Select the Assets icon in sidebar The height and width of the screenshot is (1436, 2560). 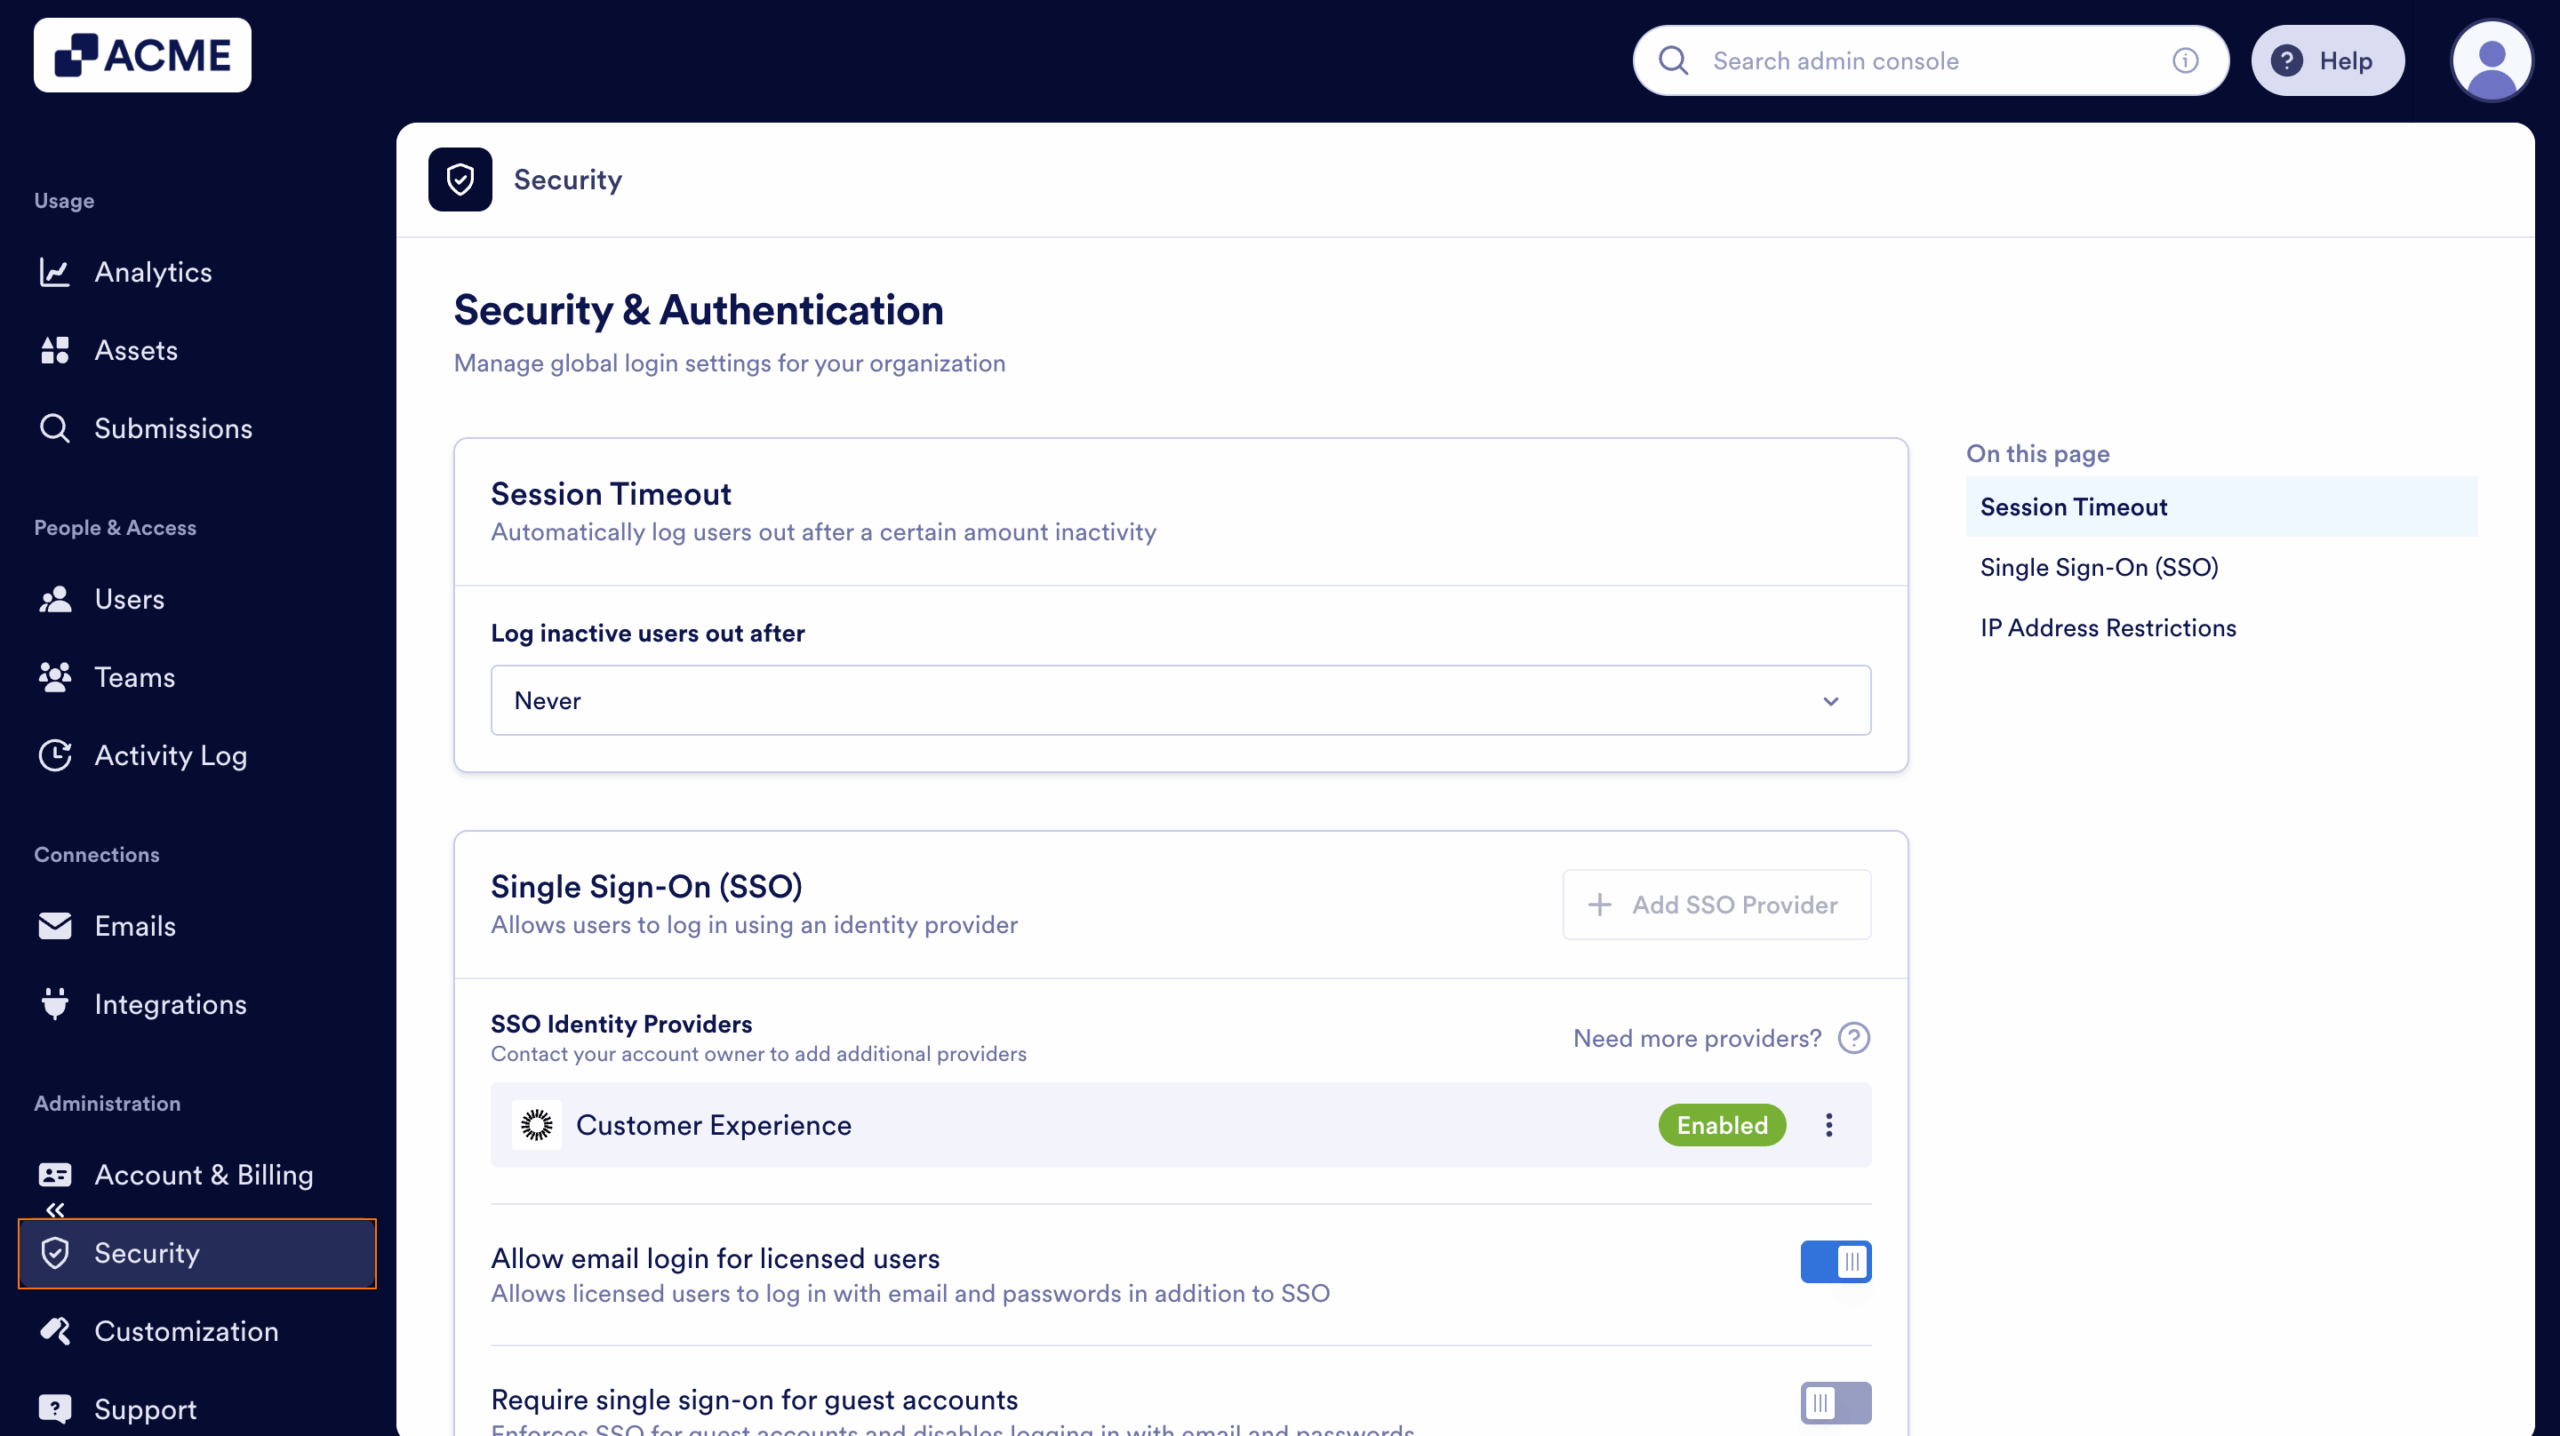[56, 349]
